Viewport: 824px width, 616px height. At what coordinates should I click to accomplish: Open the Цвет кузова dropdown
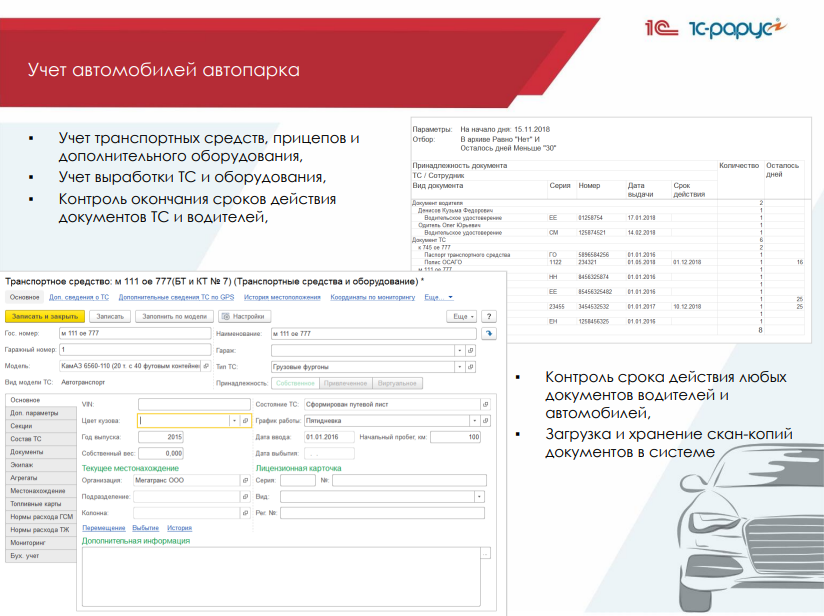coord(233,421)
